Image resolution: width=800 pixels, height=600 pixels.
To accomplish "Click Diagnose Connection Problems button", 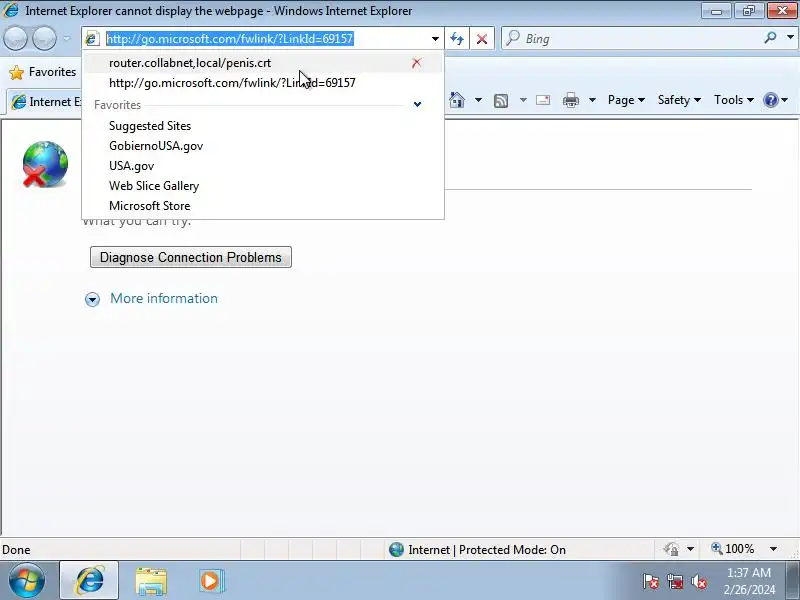I will pos(191,257).
